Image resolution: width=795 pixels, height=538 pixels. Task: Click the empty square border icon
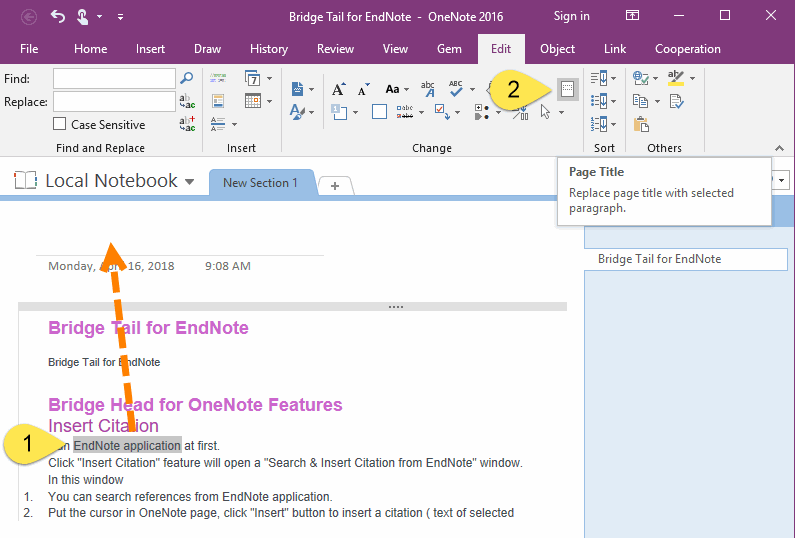(x=379, y=112)
